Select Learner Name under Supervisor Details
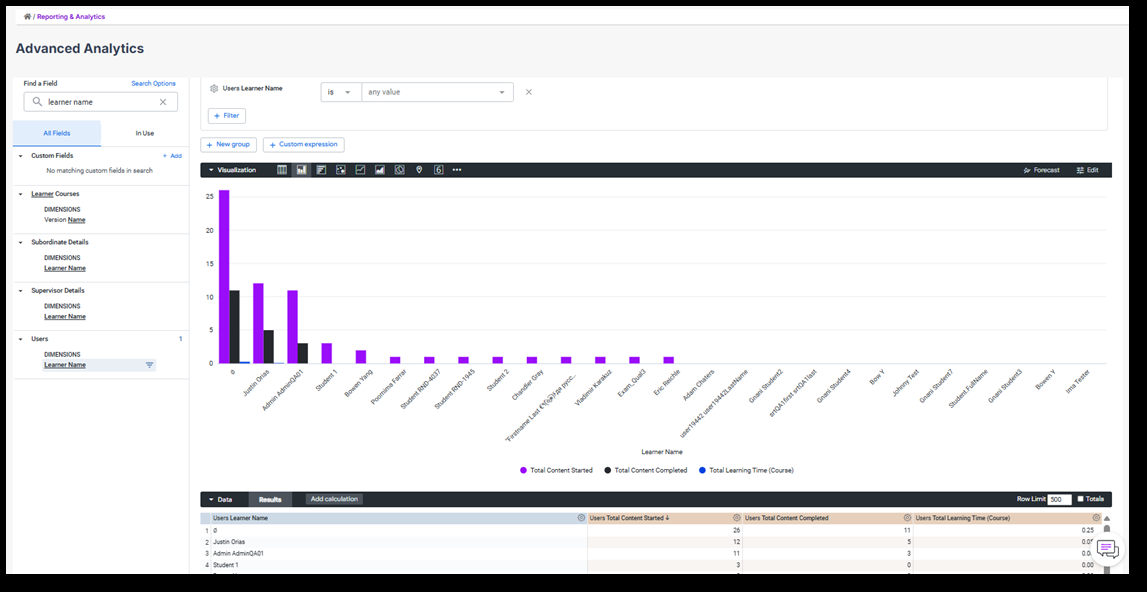1147x592 pixels. 64,316
